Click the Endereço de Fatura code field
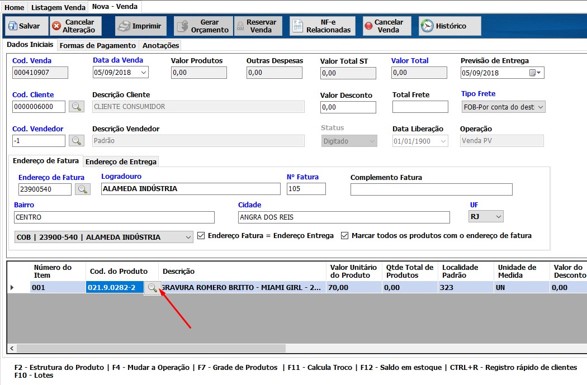Image resolution: width=587 pixels, height=385 pixels. (x=45, y=189)
